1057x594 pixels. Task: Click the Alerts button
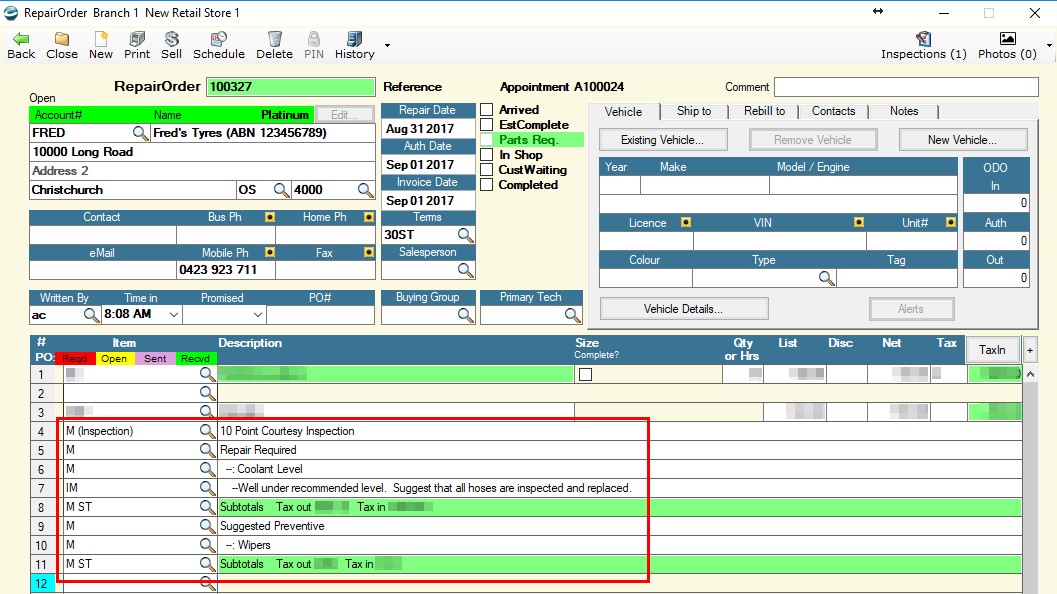point(911,309)
